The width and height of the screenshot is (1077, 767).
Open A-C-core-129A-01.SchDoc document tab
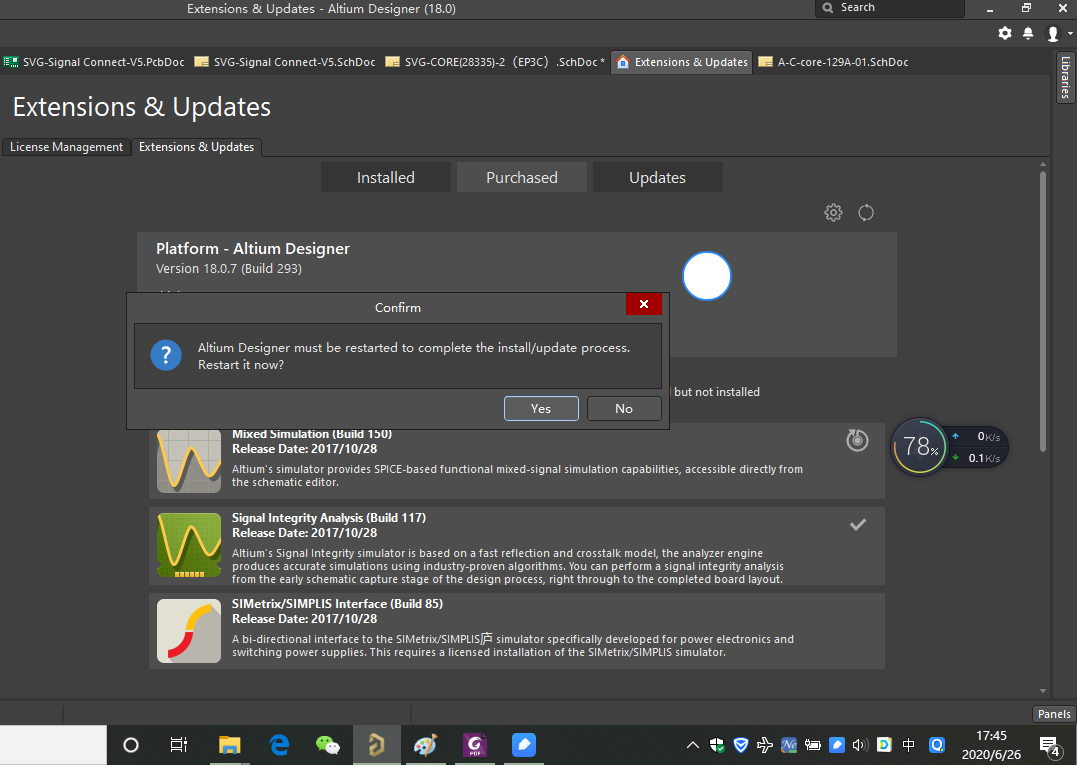pos(833,62)
